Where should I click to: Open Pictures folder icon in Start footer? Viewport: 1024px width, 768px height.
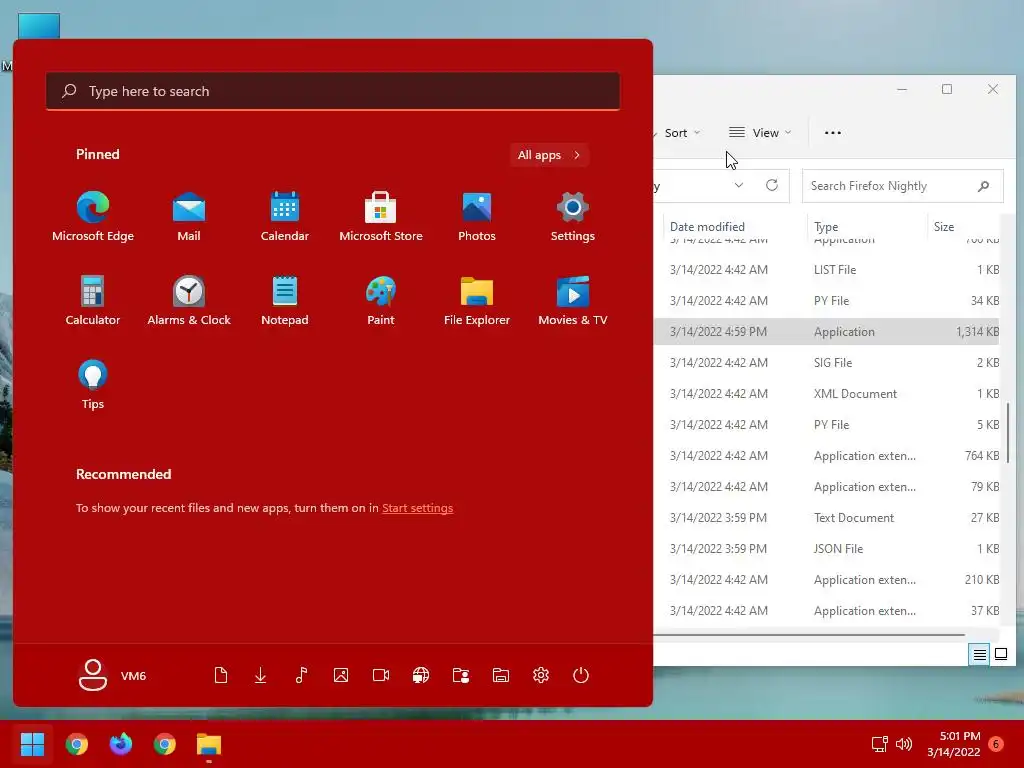point(341,675)
